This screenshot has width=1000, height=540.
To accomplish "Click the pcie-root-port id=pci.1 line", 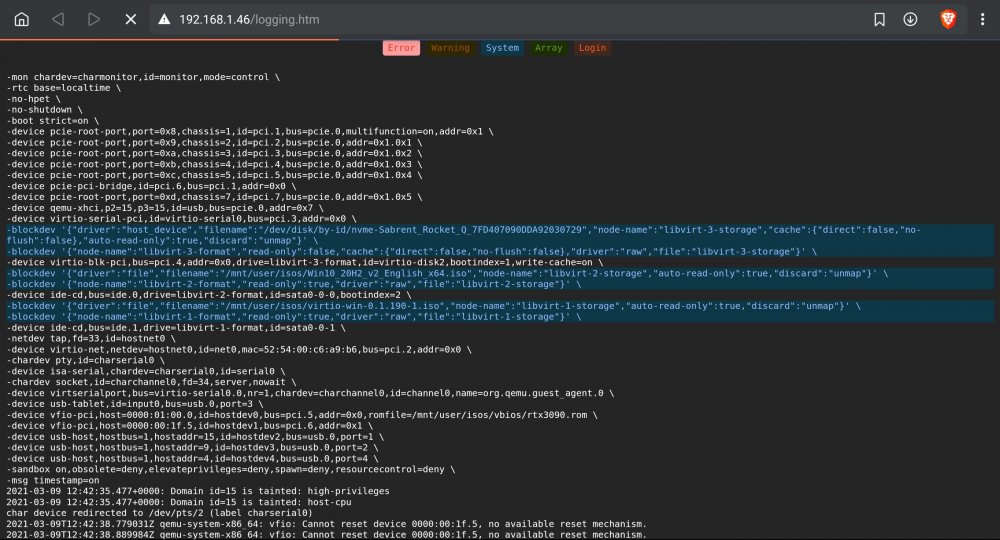I will (x=250, y=131).
